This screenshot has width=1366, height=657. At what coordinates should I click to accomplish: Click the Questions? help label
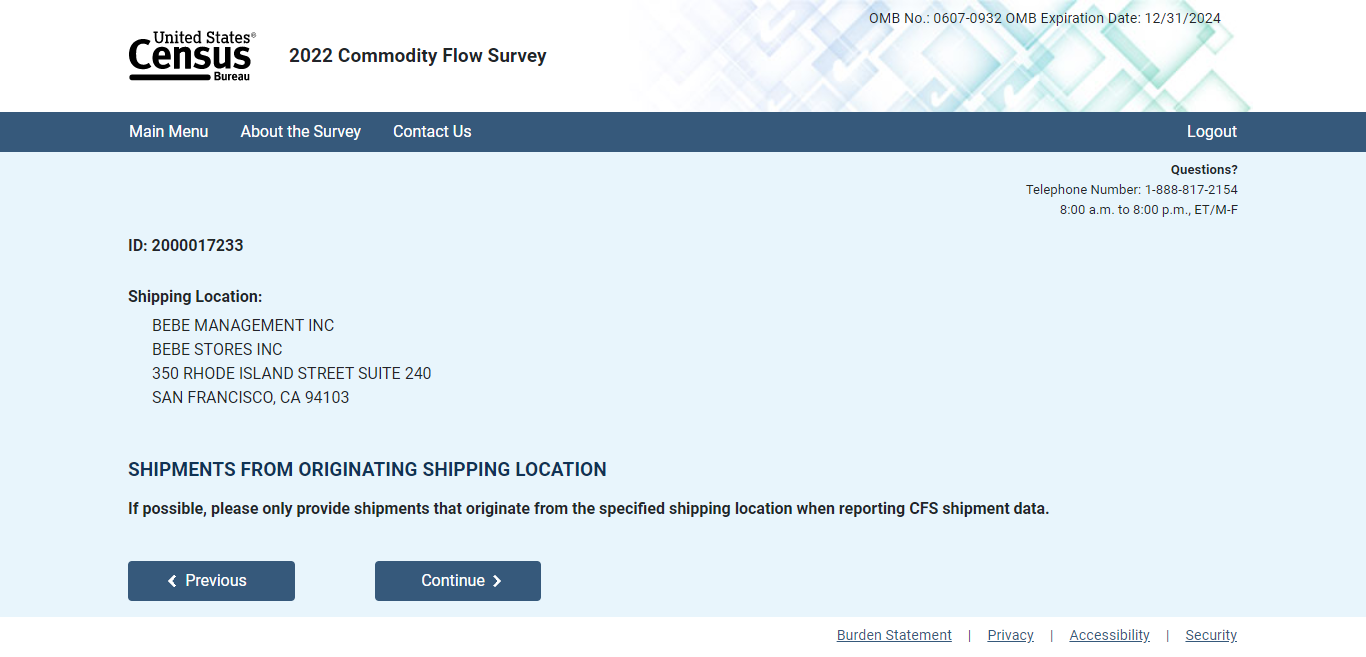click(1204, 170)
